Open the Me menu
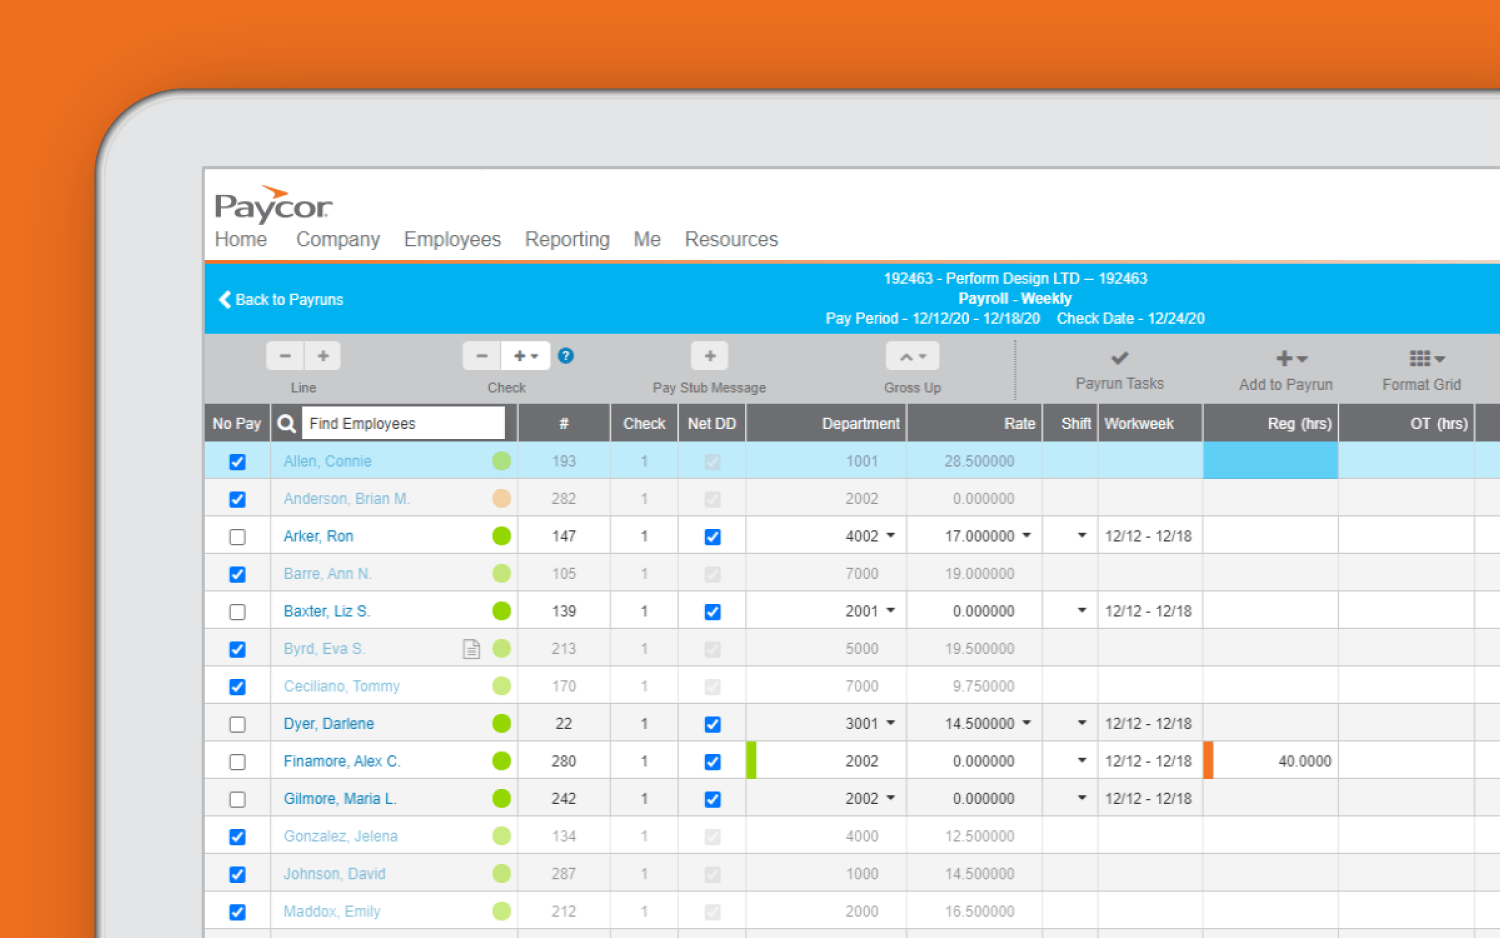The image size is (1500, 938). point(647,239)
